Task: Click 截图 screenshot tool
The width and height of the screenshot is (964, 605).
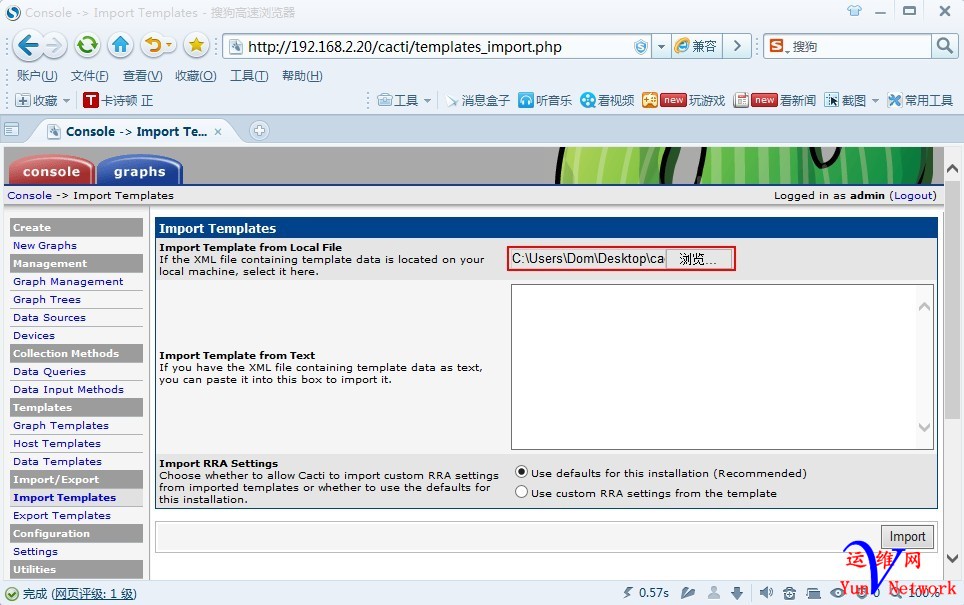Action: tap(845, 100)
